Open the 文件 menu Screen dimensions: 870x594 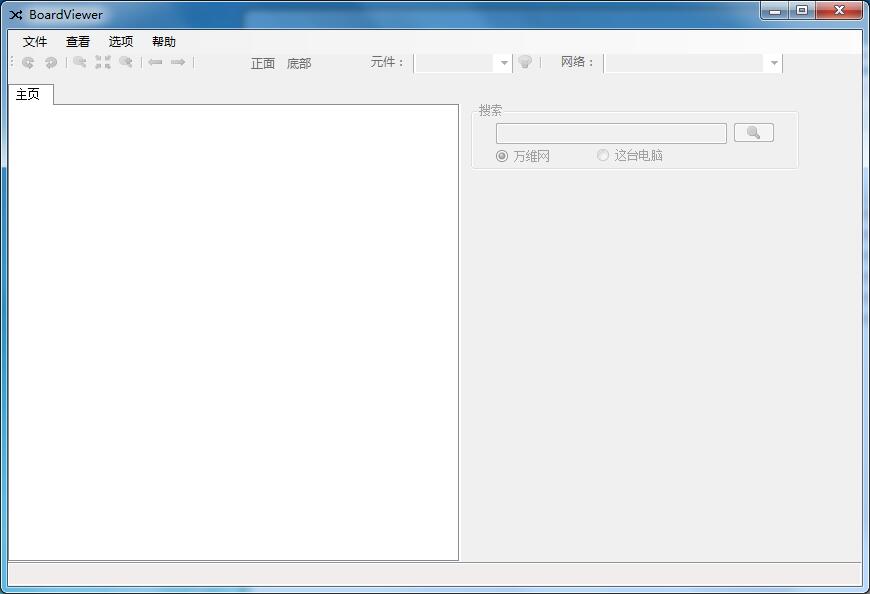coord(34,41)
